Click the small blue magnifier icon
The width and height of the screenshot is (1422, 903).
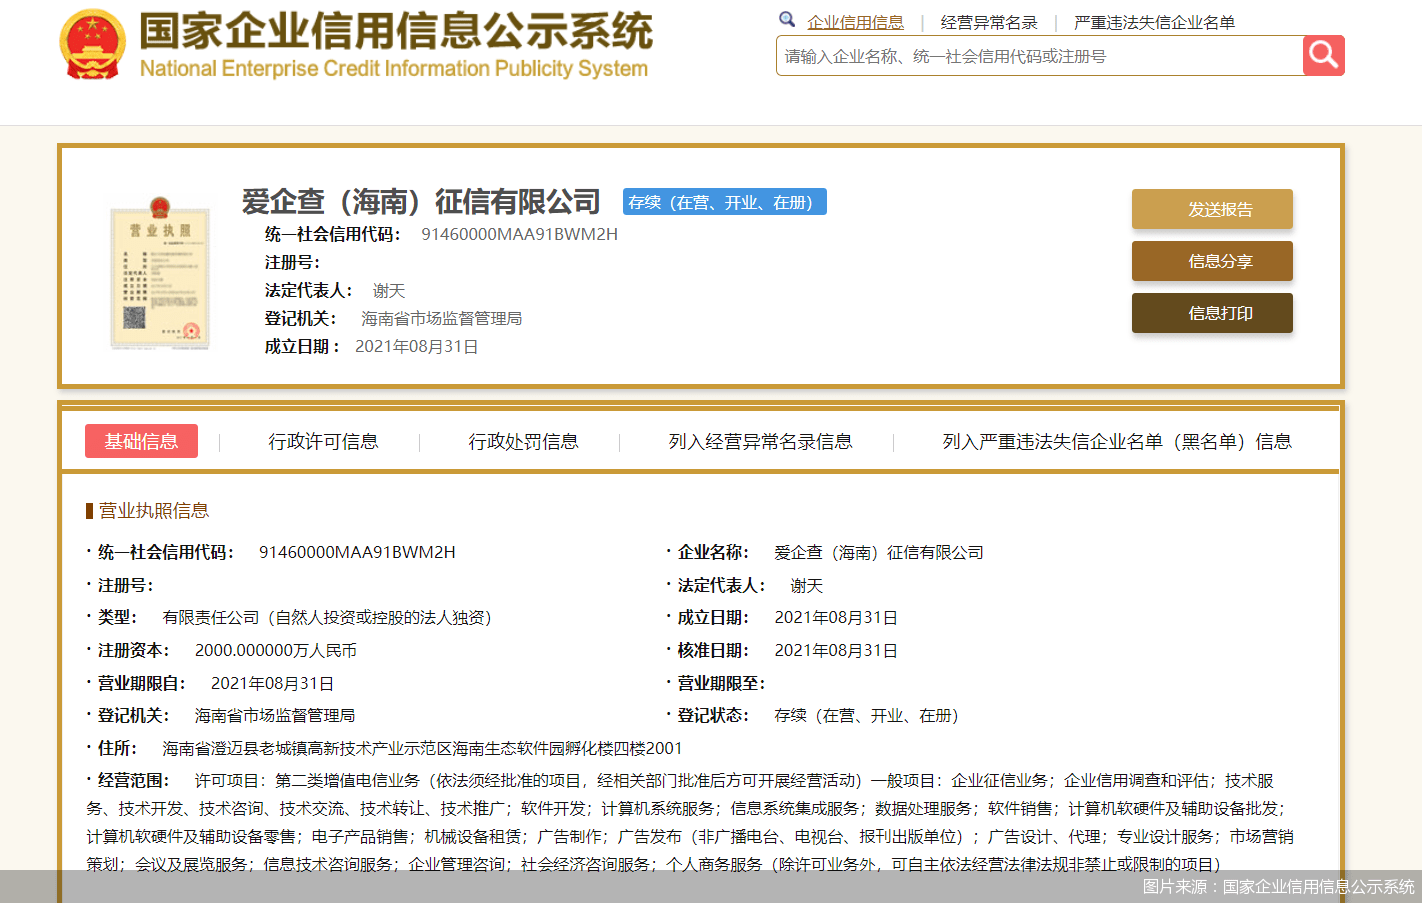point(787,19)
